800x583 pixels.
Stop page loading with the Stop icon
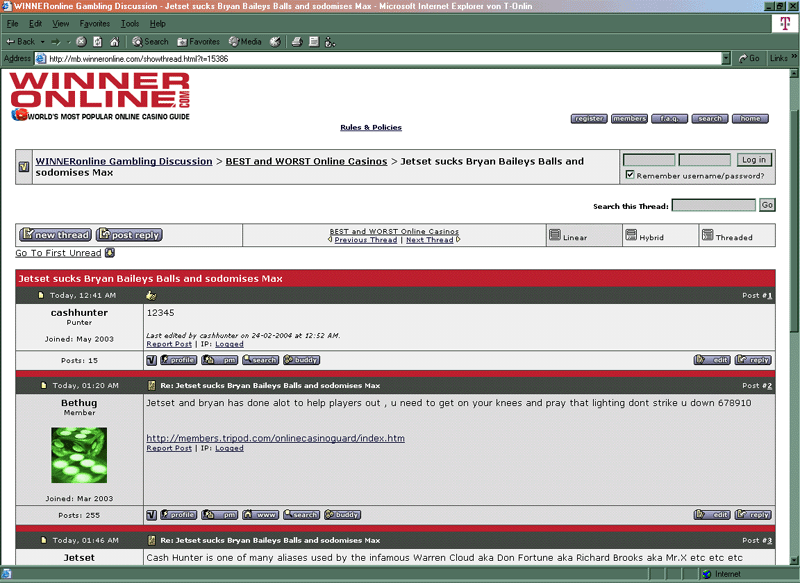point(81,42)
